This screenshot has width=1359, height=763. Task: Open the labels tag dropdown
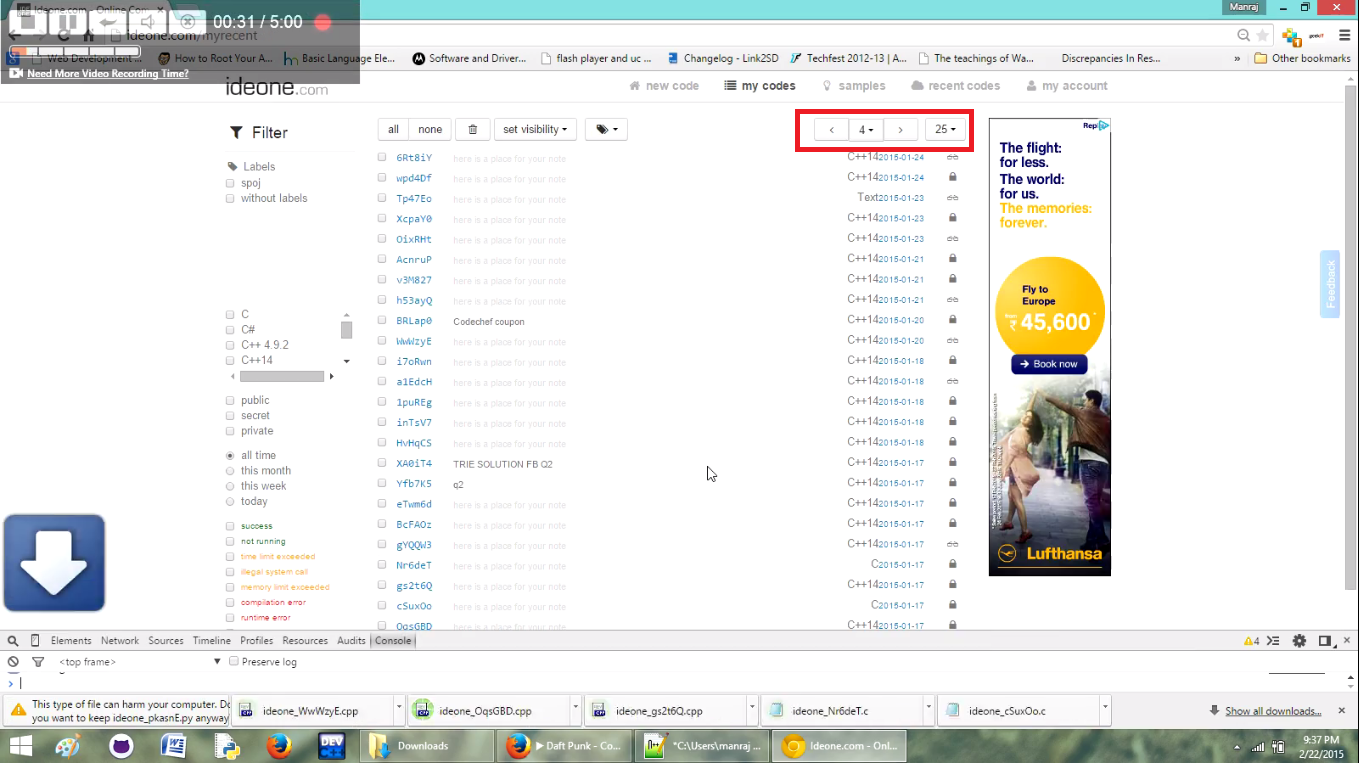[606, 129]
